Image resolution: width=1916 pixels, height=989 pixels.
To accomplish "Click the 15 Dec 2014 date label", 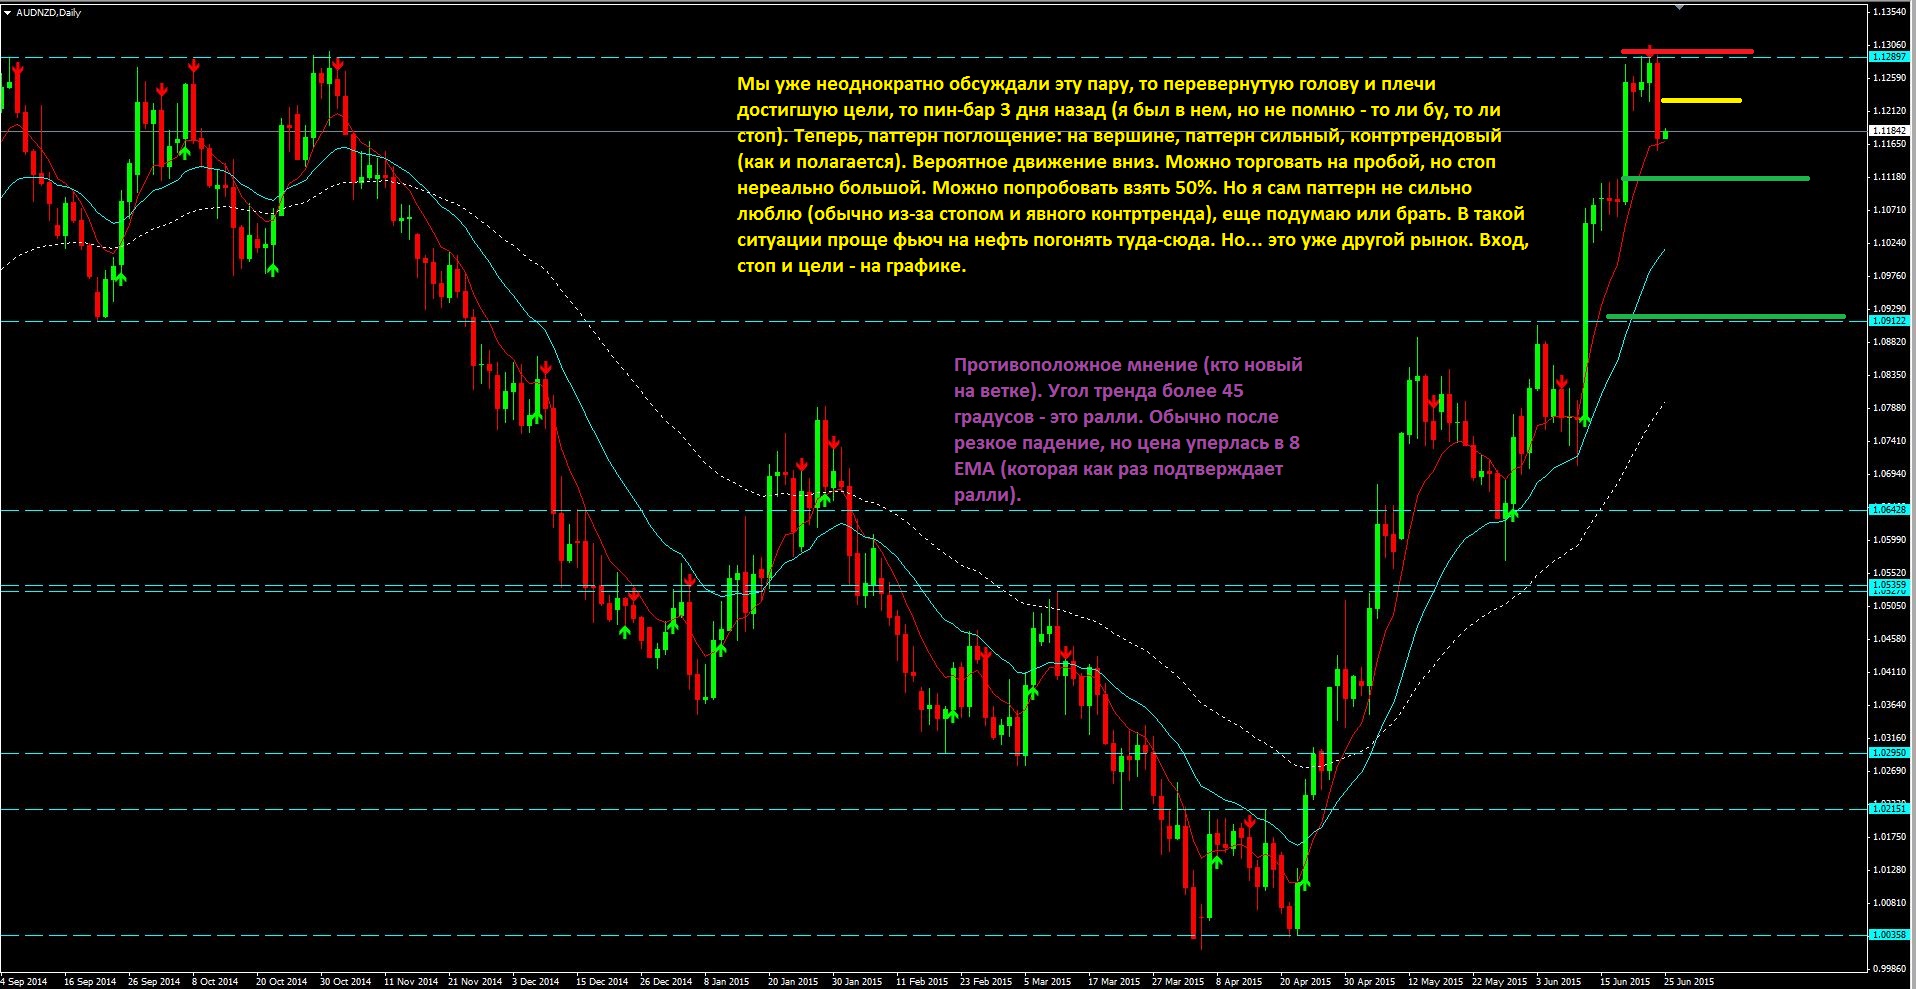I will [602, 982].
